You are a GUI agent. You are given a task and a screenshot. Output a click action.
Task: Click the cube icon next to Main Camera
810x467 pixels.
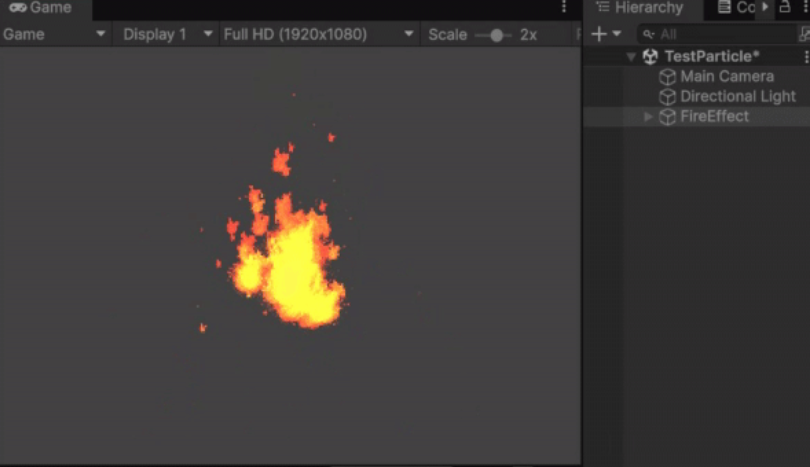pos(667,77)
